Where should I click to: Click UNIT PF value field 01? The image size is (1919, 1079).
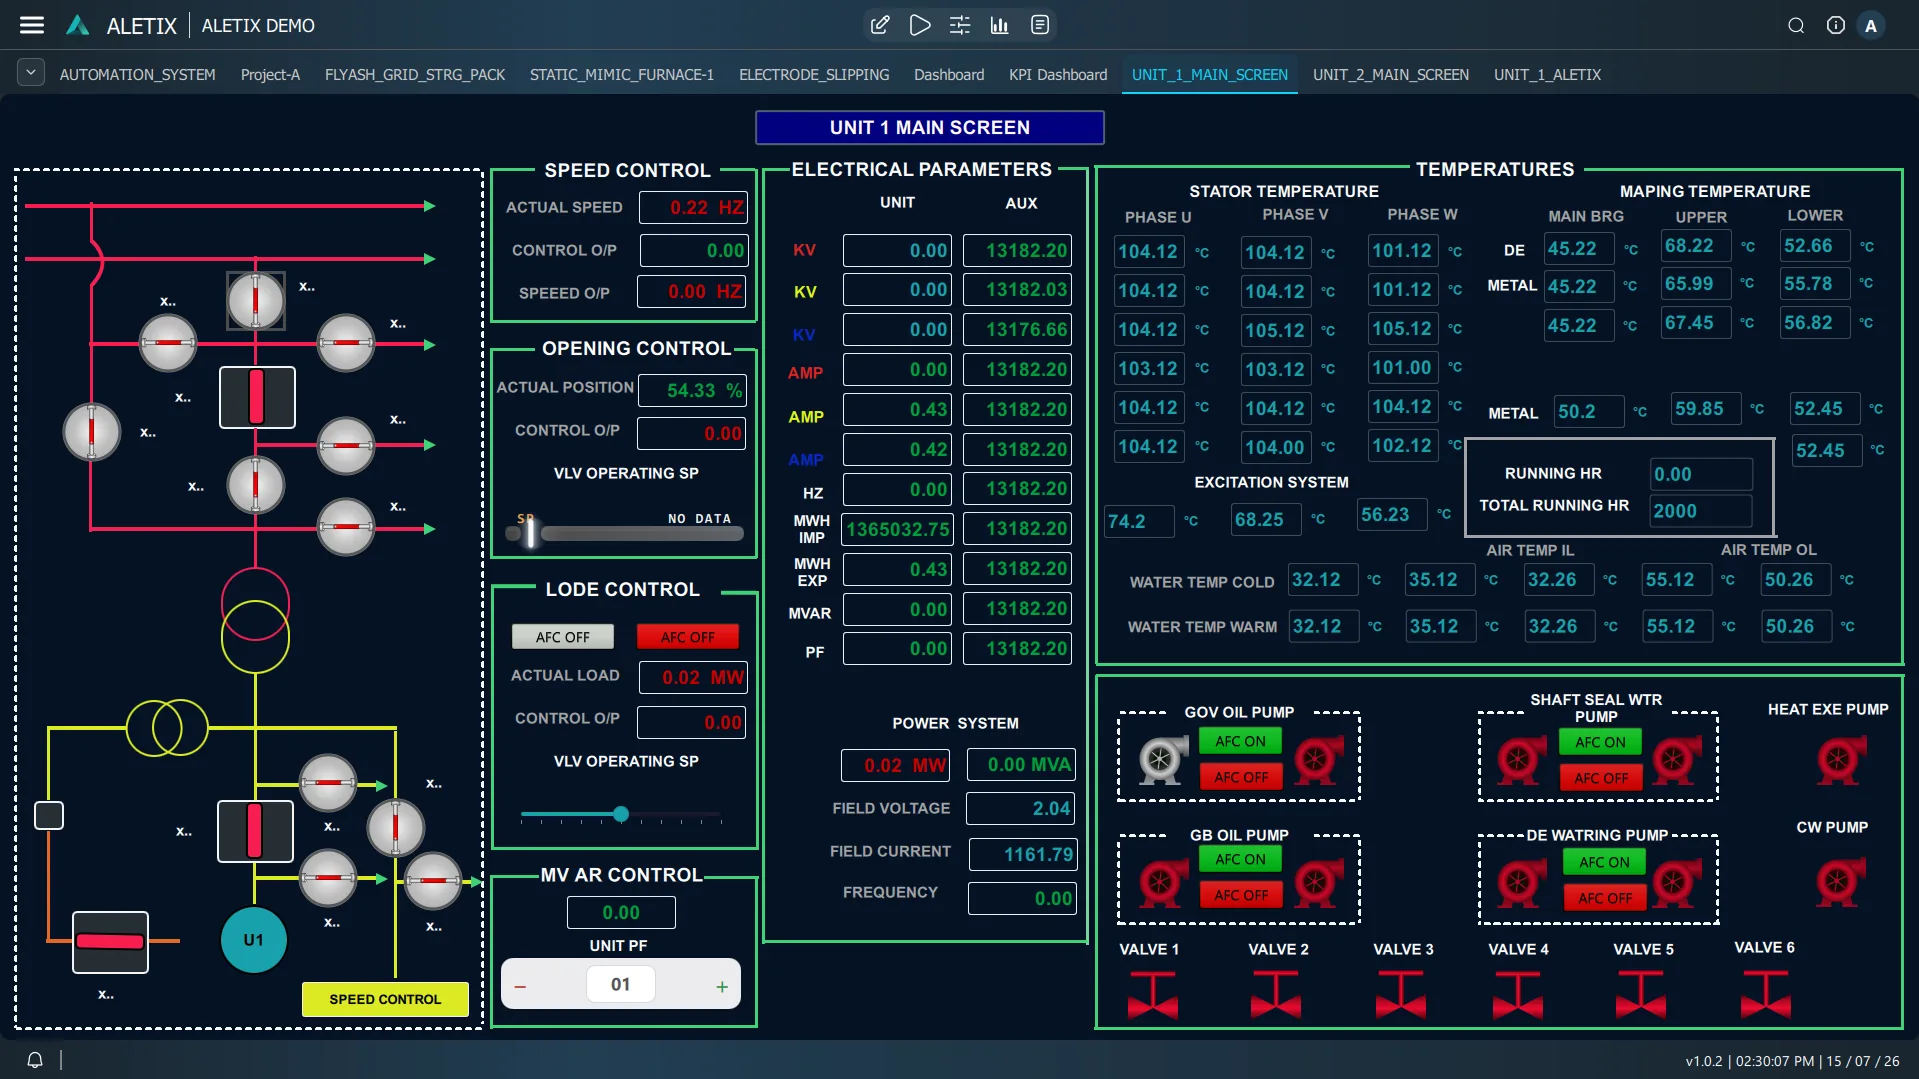click(x=621, y=985)
